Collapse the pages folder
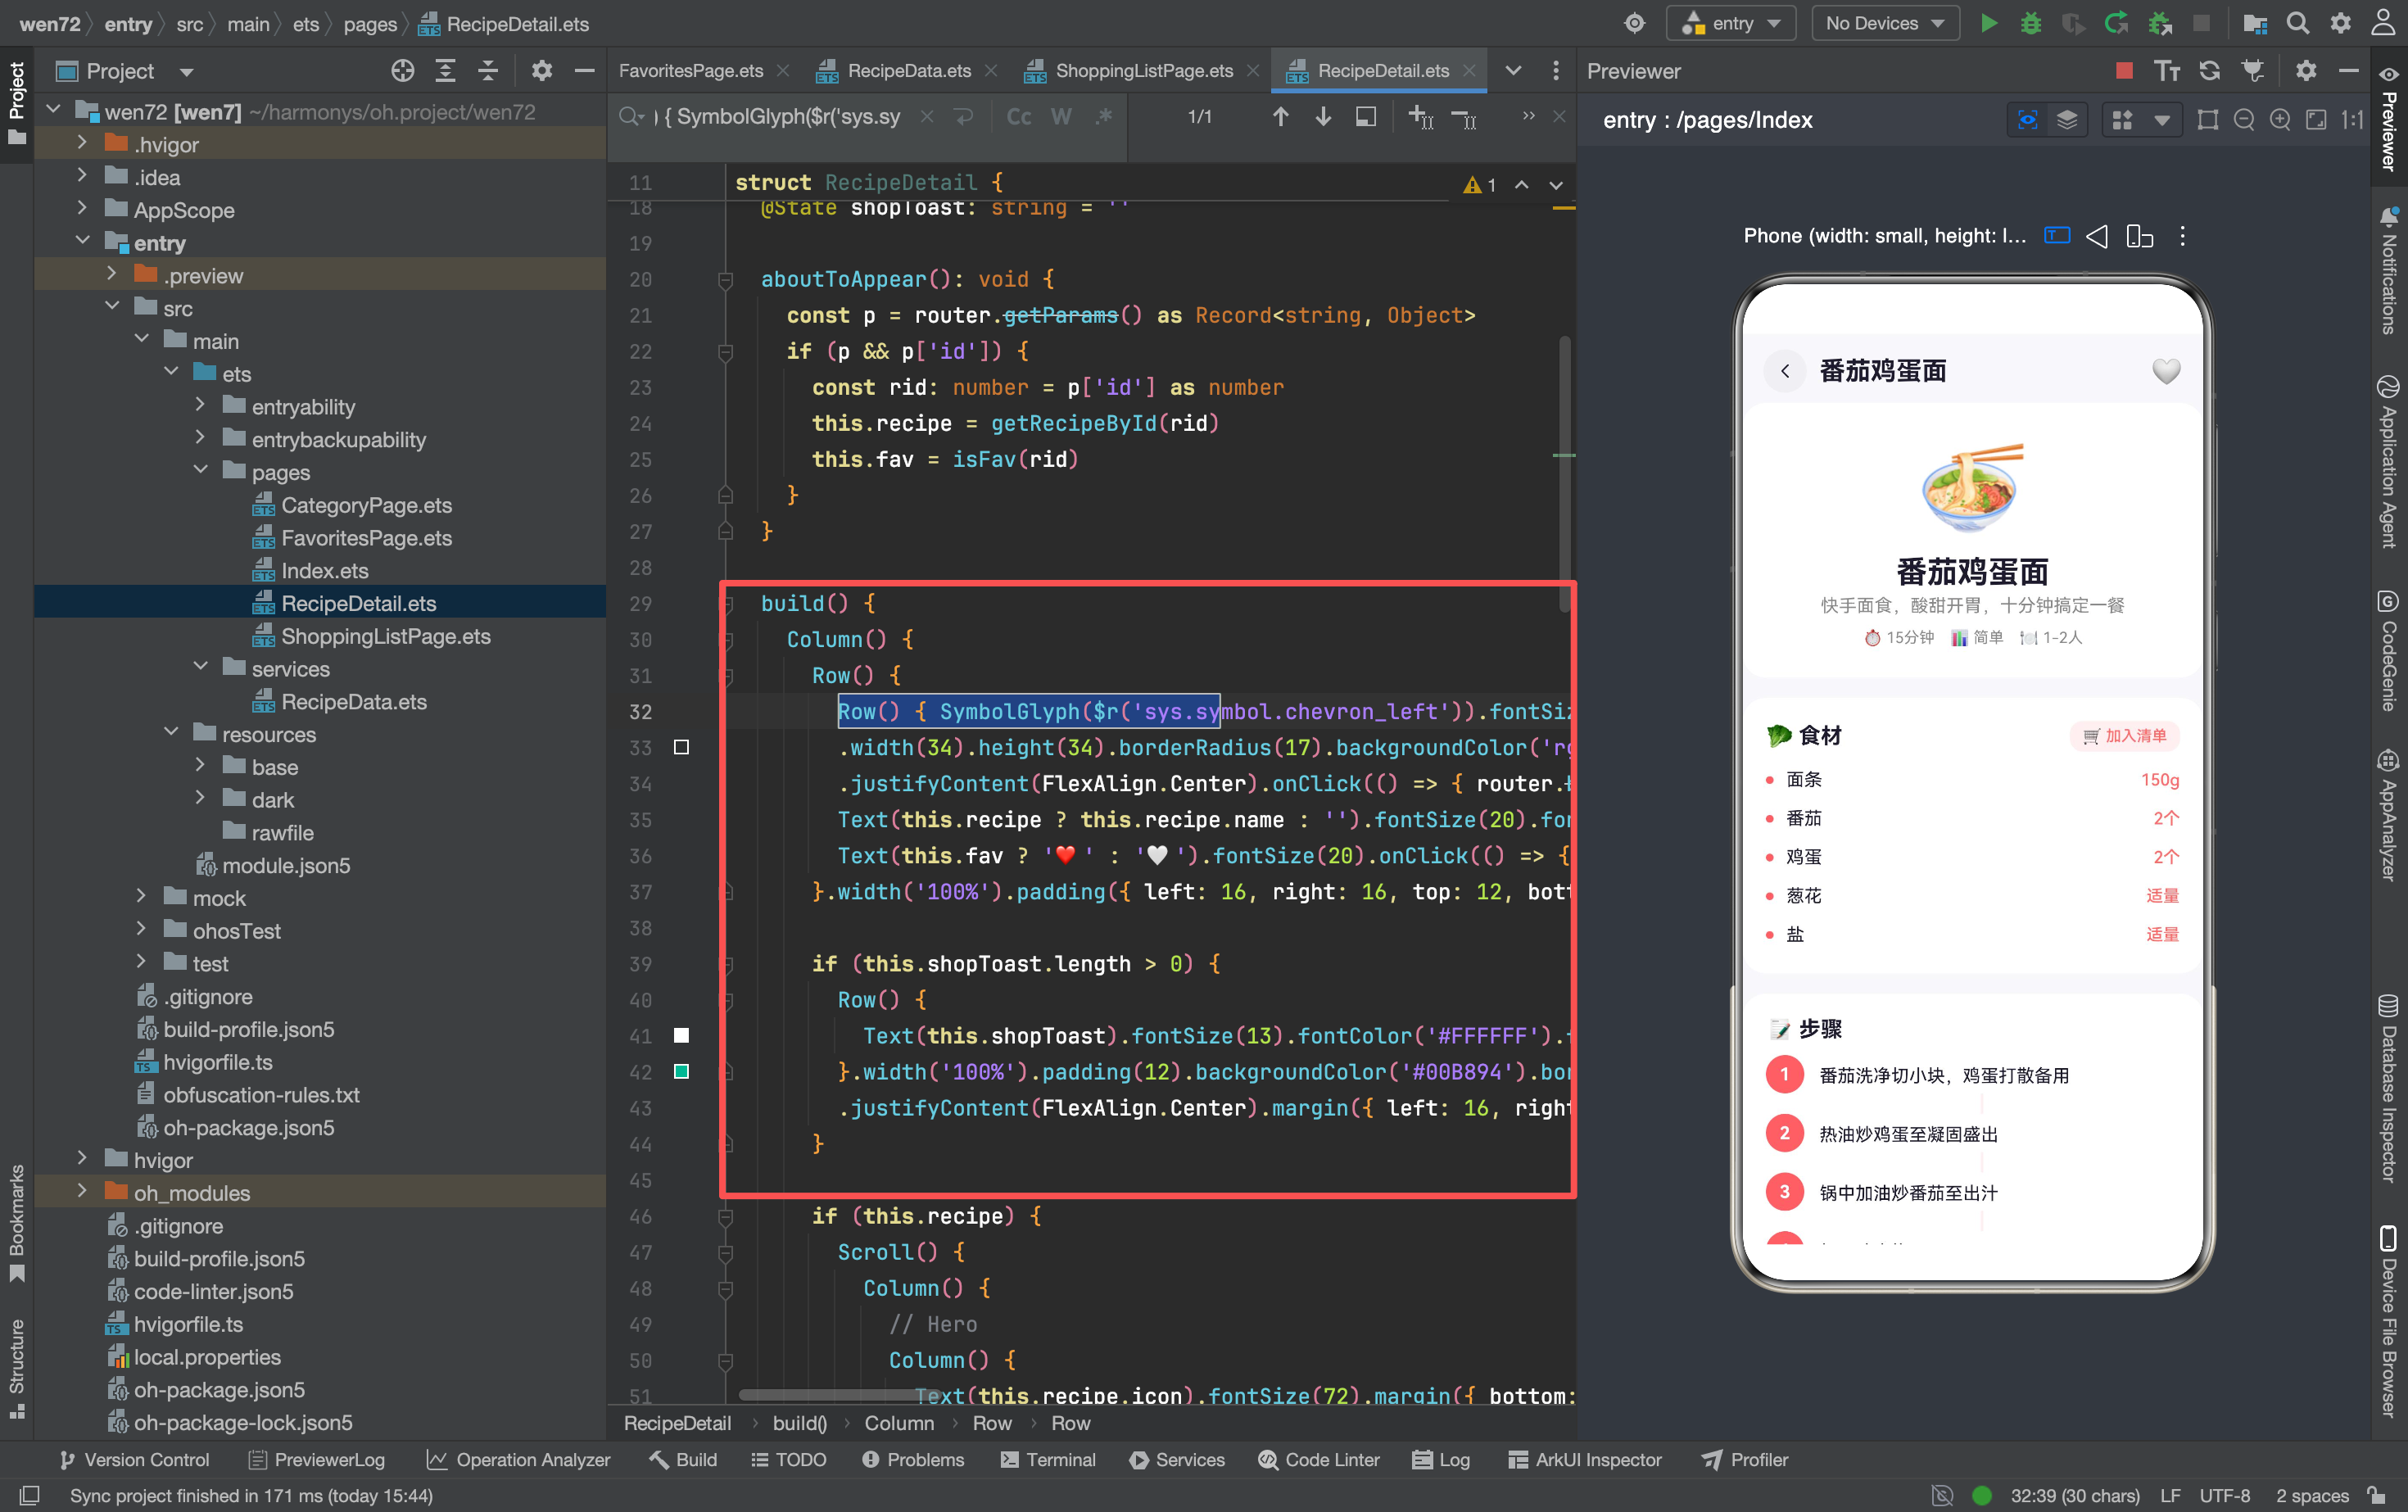This screenshot has height=1512, width=2408. point(200,471)
